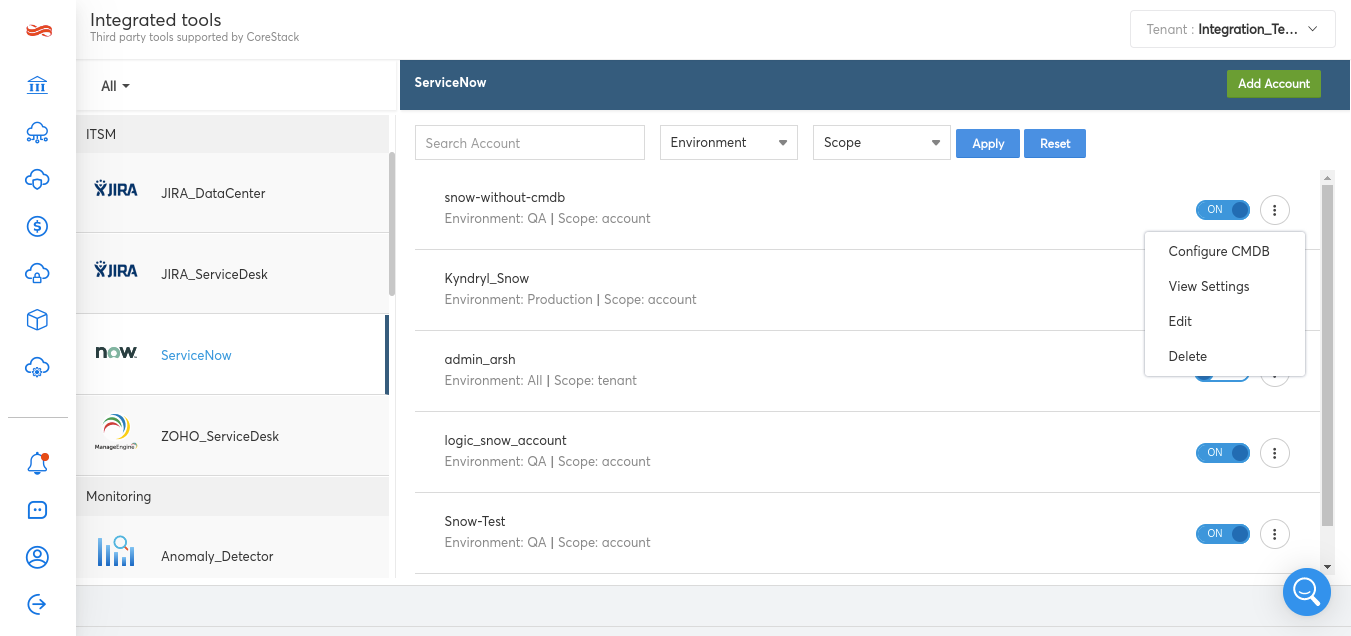Viewport: 1351px width, 636px height.
Task: Click Integrated tools page title
Action: pyautogui.click(x=156, y=19)
